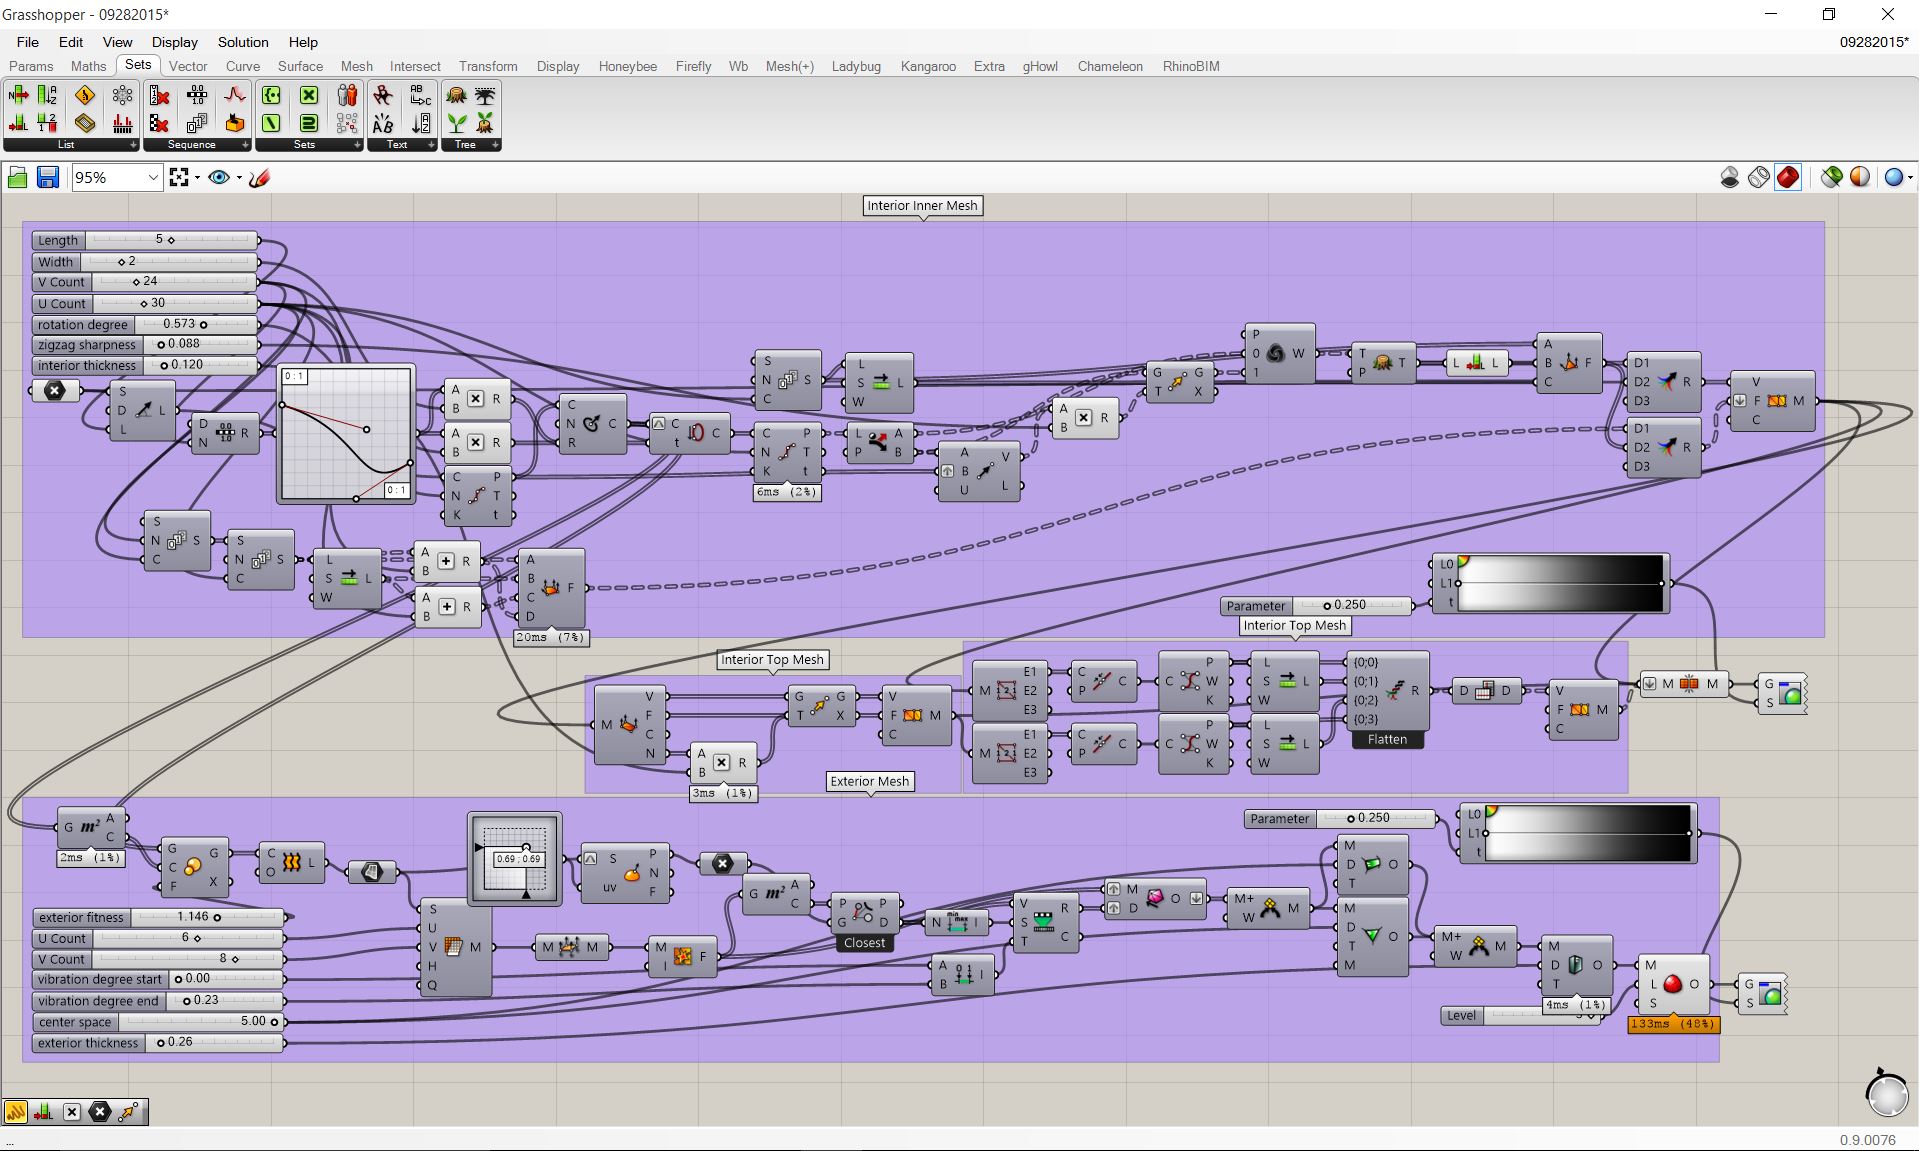Switch to the Kangaroo tab
Image resolution: width=1919 pixels, height=1151 pixels.
(x=927, y=66)
